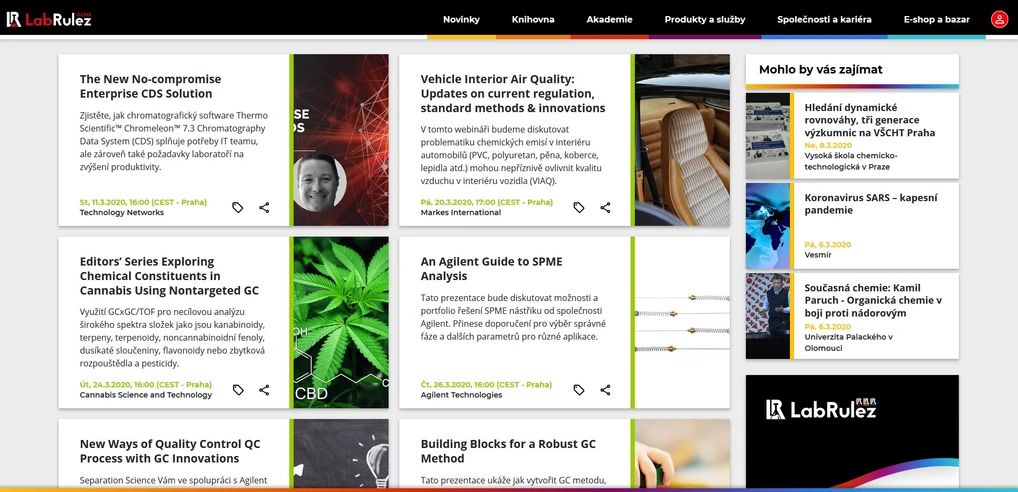Expand the E-shop a bazar menu
This screenshot has width=1018, height=492.
click(937, 19)
